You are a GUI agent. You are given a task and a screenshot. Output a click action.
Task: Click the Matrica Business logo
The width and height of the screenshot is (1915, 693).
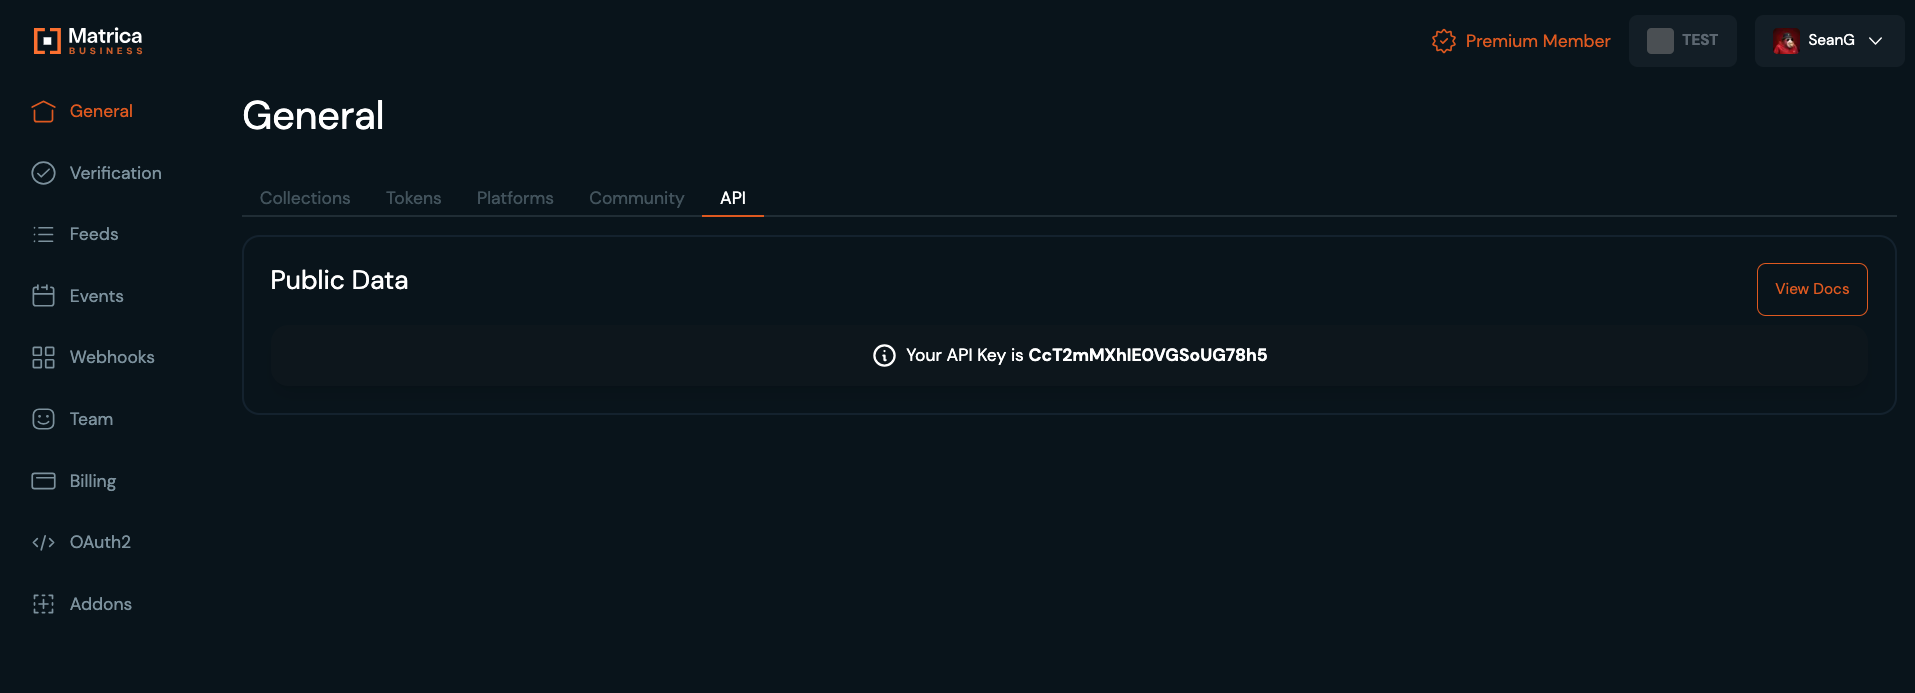coord(88,40)
